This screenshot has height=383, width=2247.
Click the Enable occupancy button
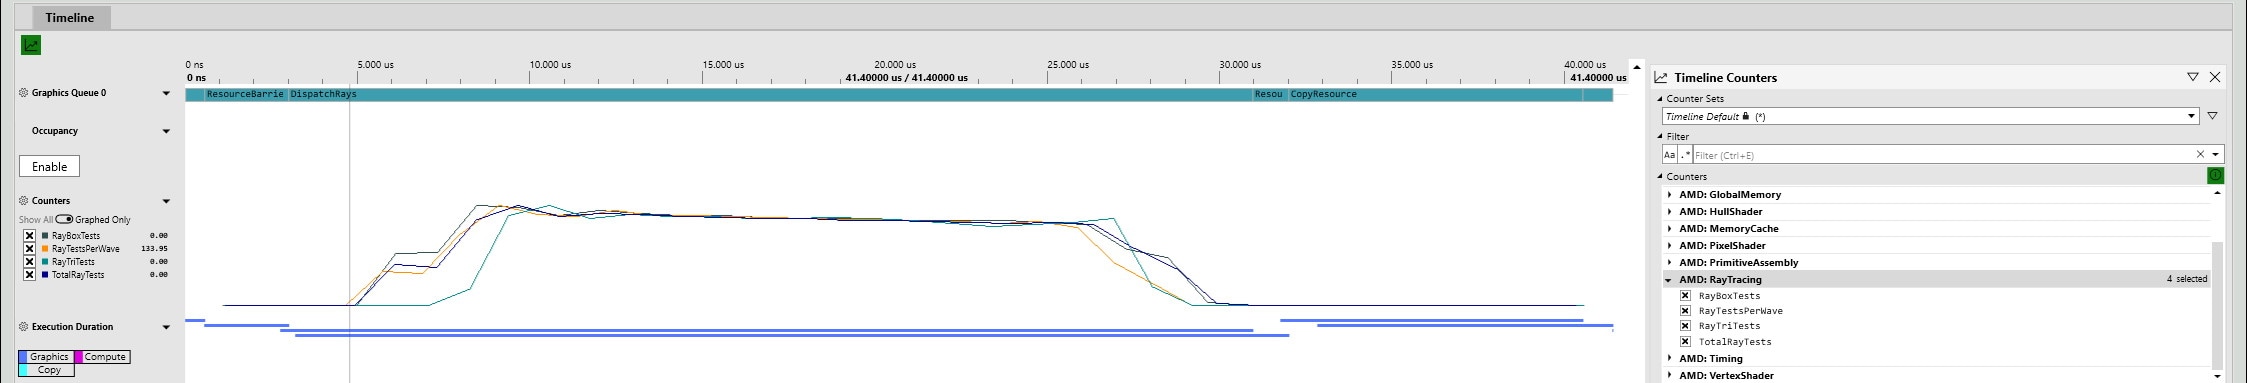[x=49, y=166]
